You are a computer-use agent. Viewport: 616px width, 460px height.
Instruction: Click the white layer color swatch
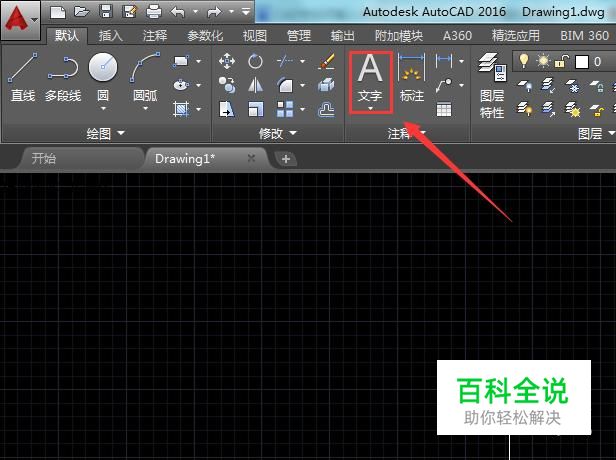(x=582, y=62)
